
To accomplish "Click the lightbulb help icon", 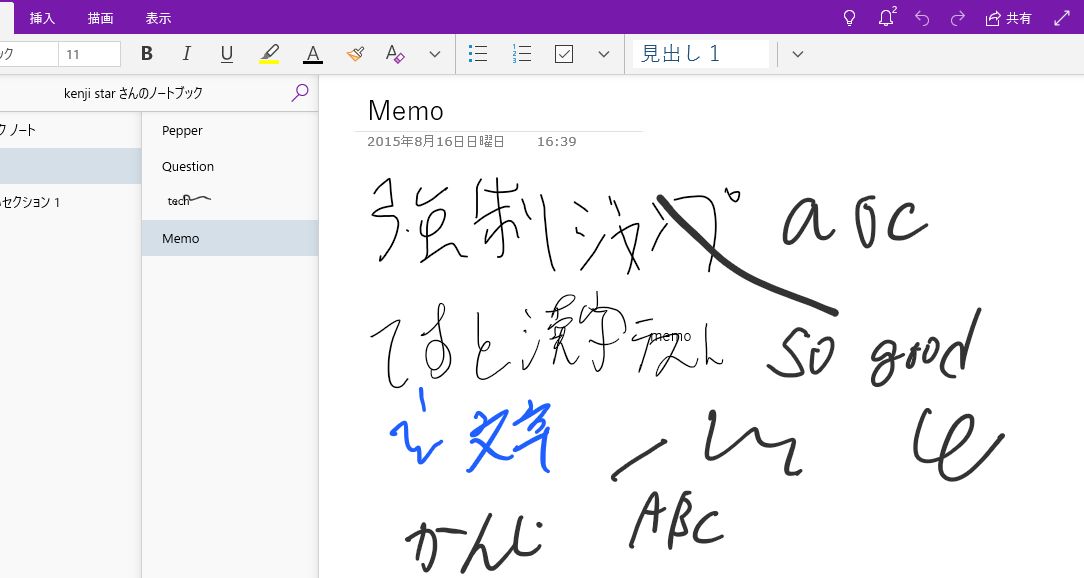I will [850, 18].
